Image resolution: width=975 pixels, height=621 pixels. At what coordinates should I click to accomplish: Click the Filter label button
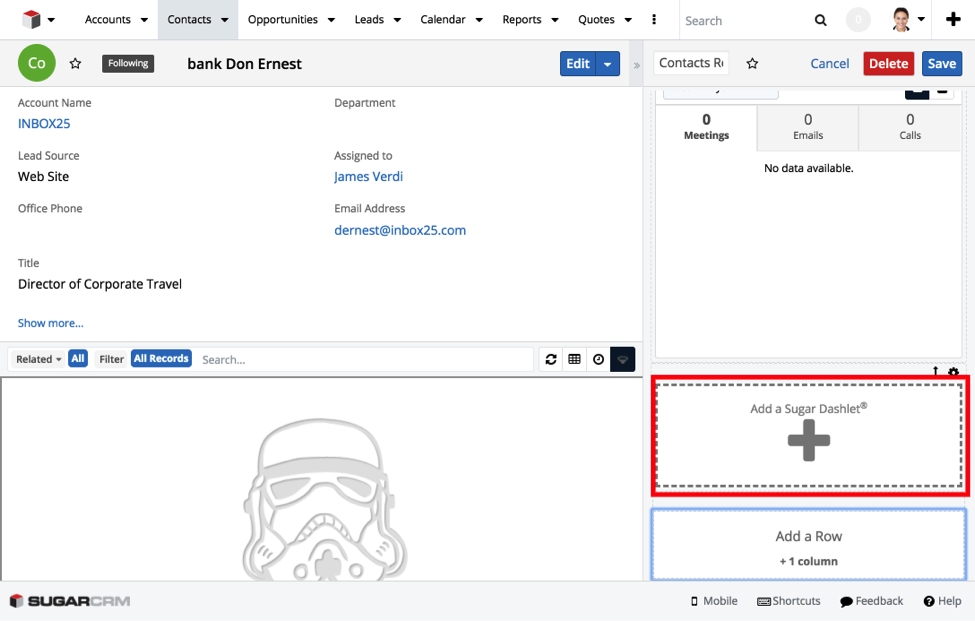point(111,359)
